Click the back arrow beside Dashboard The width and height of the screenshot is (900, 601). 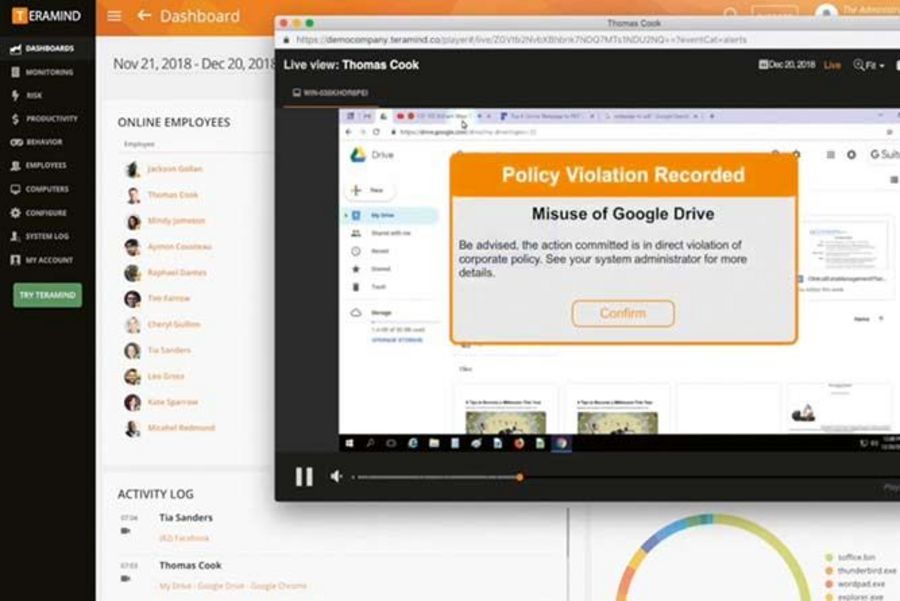(x=144, y=15)
